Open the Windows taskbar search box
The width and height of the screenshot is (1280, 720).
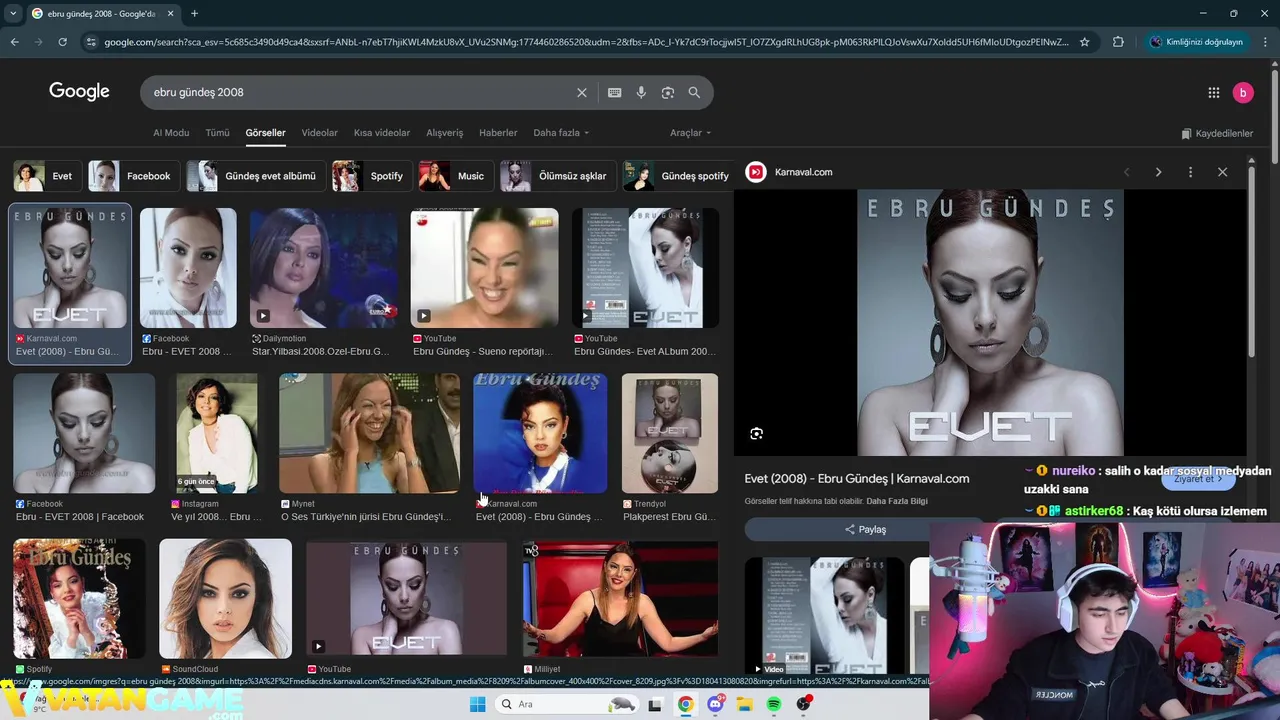(567, 704)
